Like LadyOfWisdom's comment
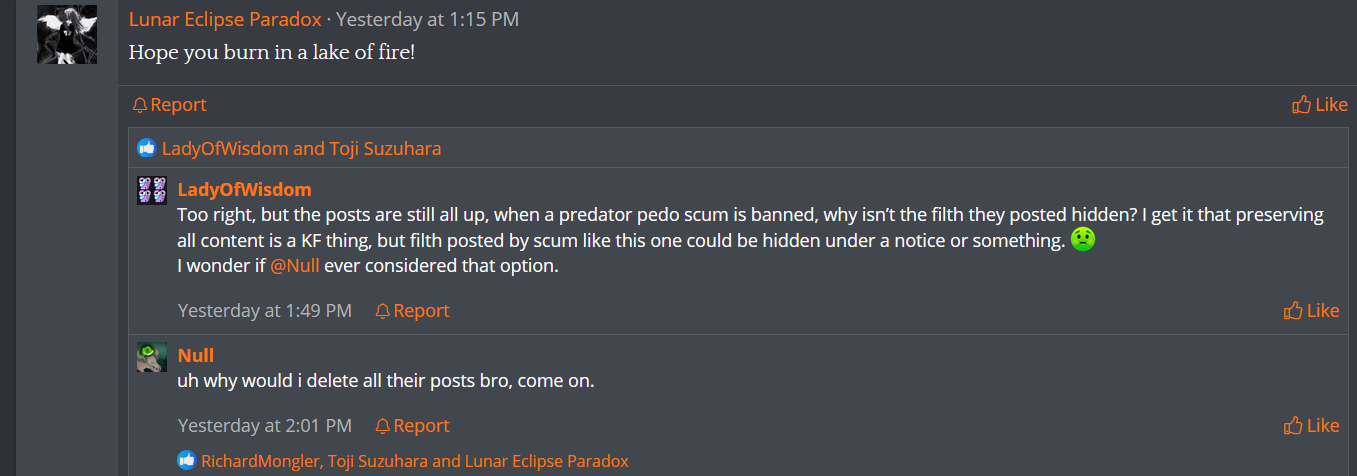The width and height of the screenshot is (1357, 476). (1311, 311)
